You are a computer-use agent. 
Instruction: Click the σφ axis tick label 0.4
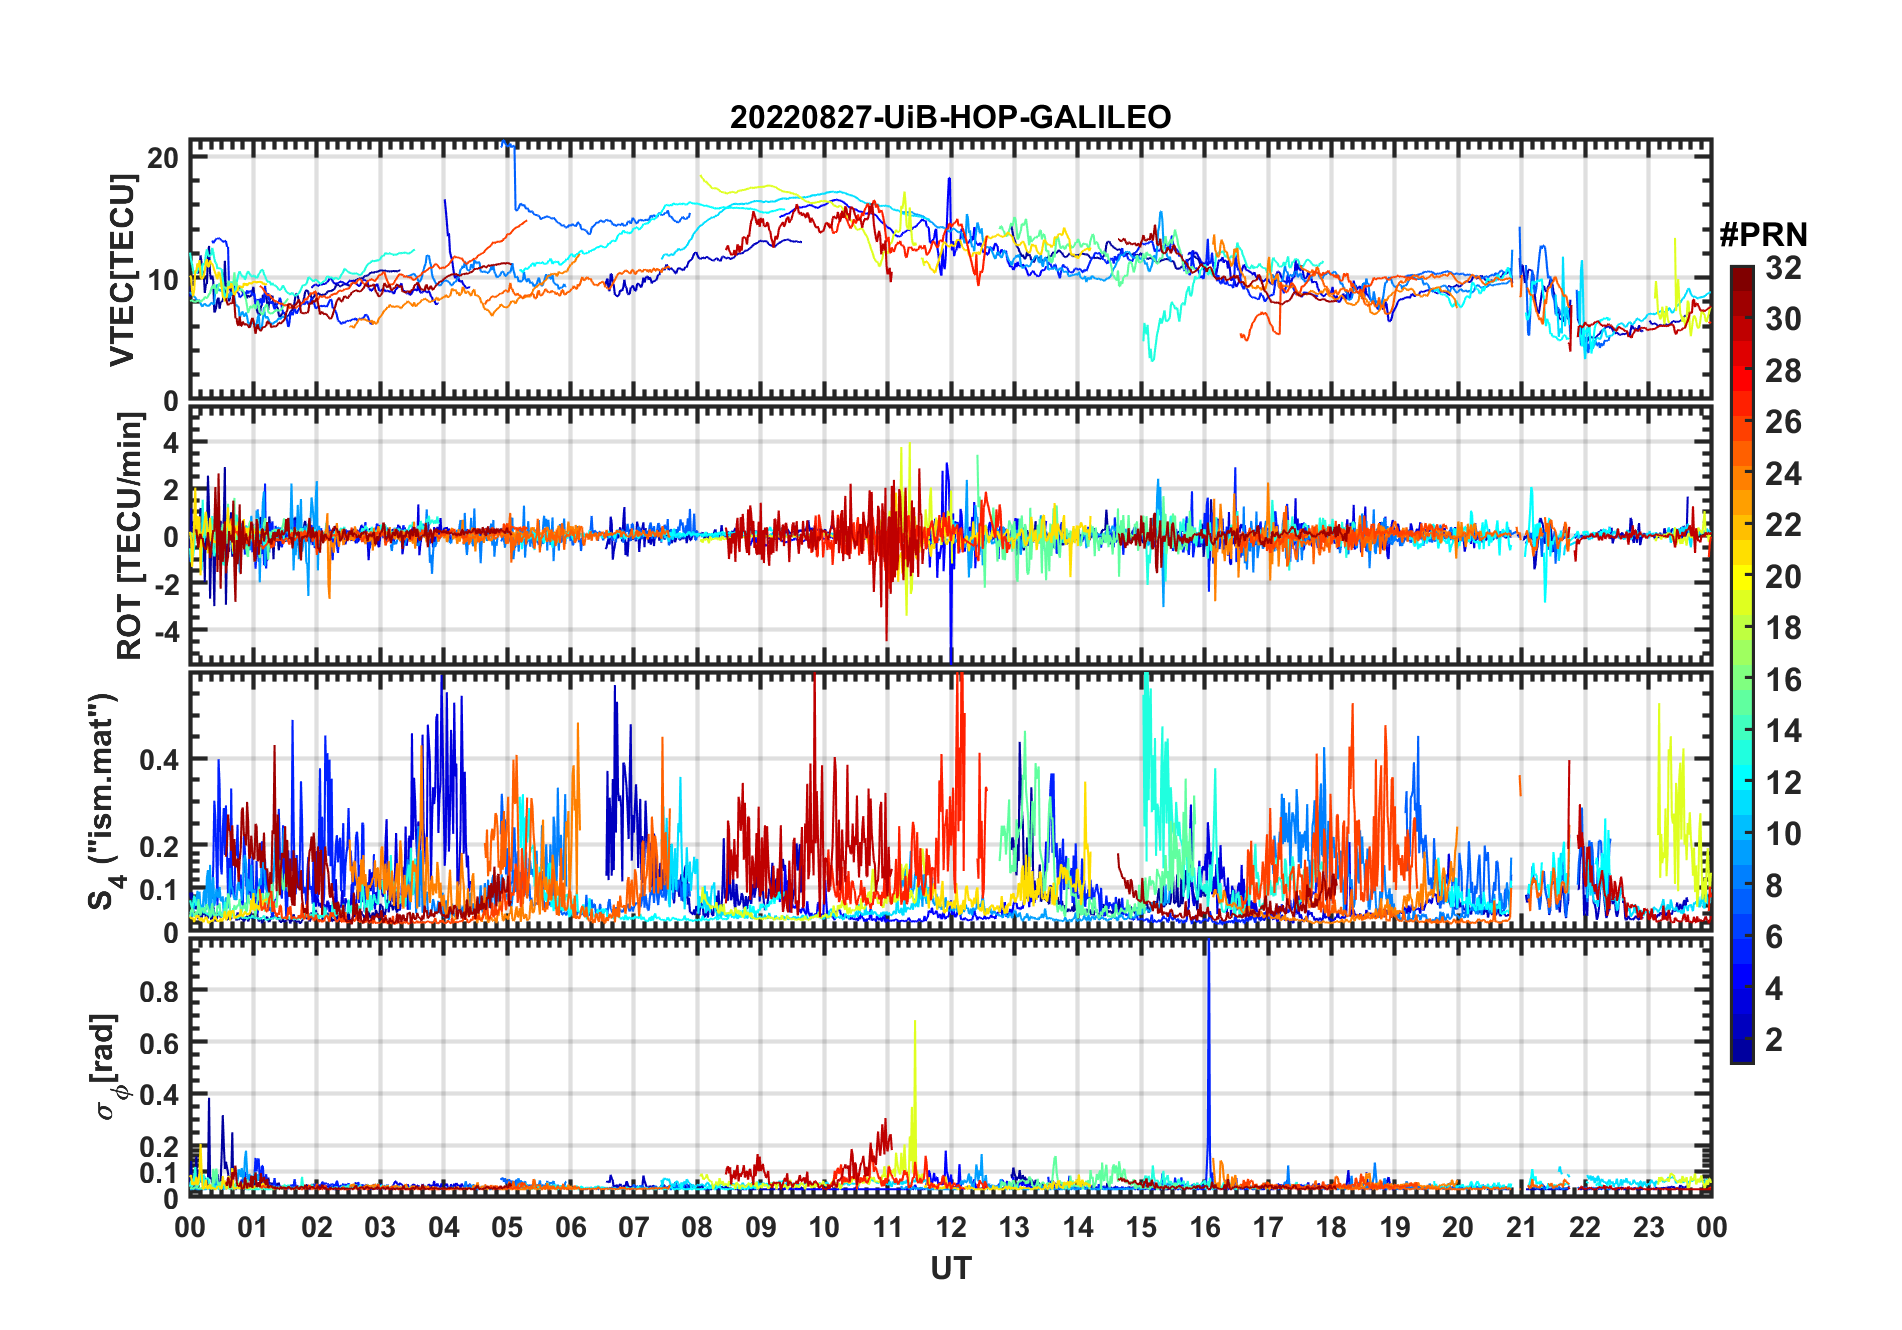click(x=160, y=1095)
